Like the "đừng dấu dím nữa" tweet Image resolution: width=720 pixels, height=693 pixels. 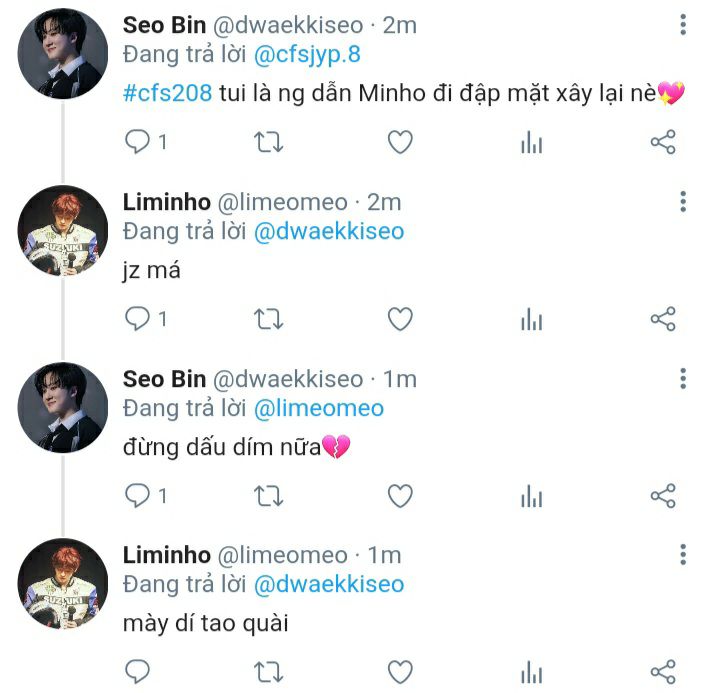point(400,496)
